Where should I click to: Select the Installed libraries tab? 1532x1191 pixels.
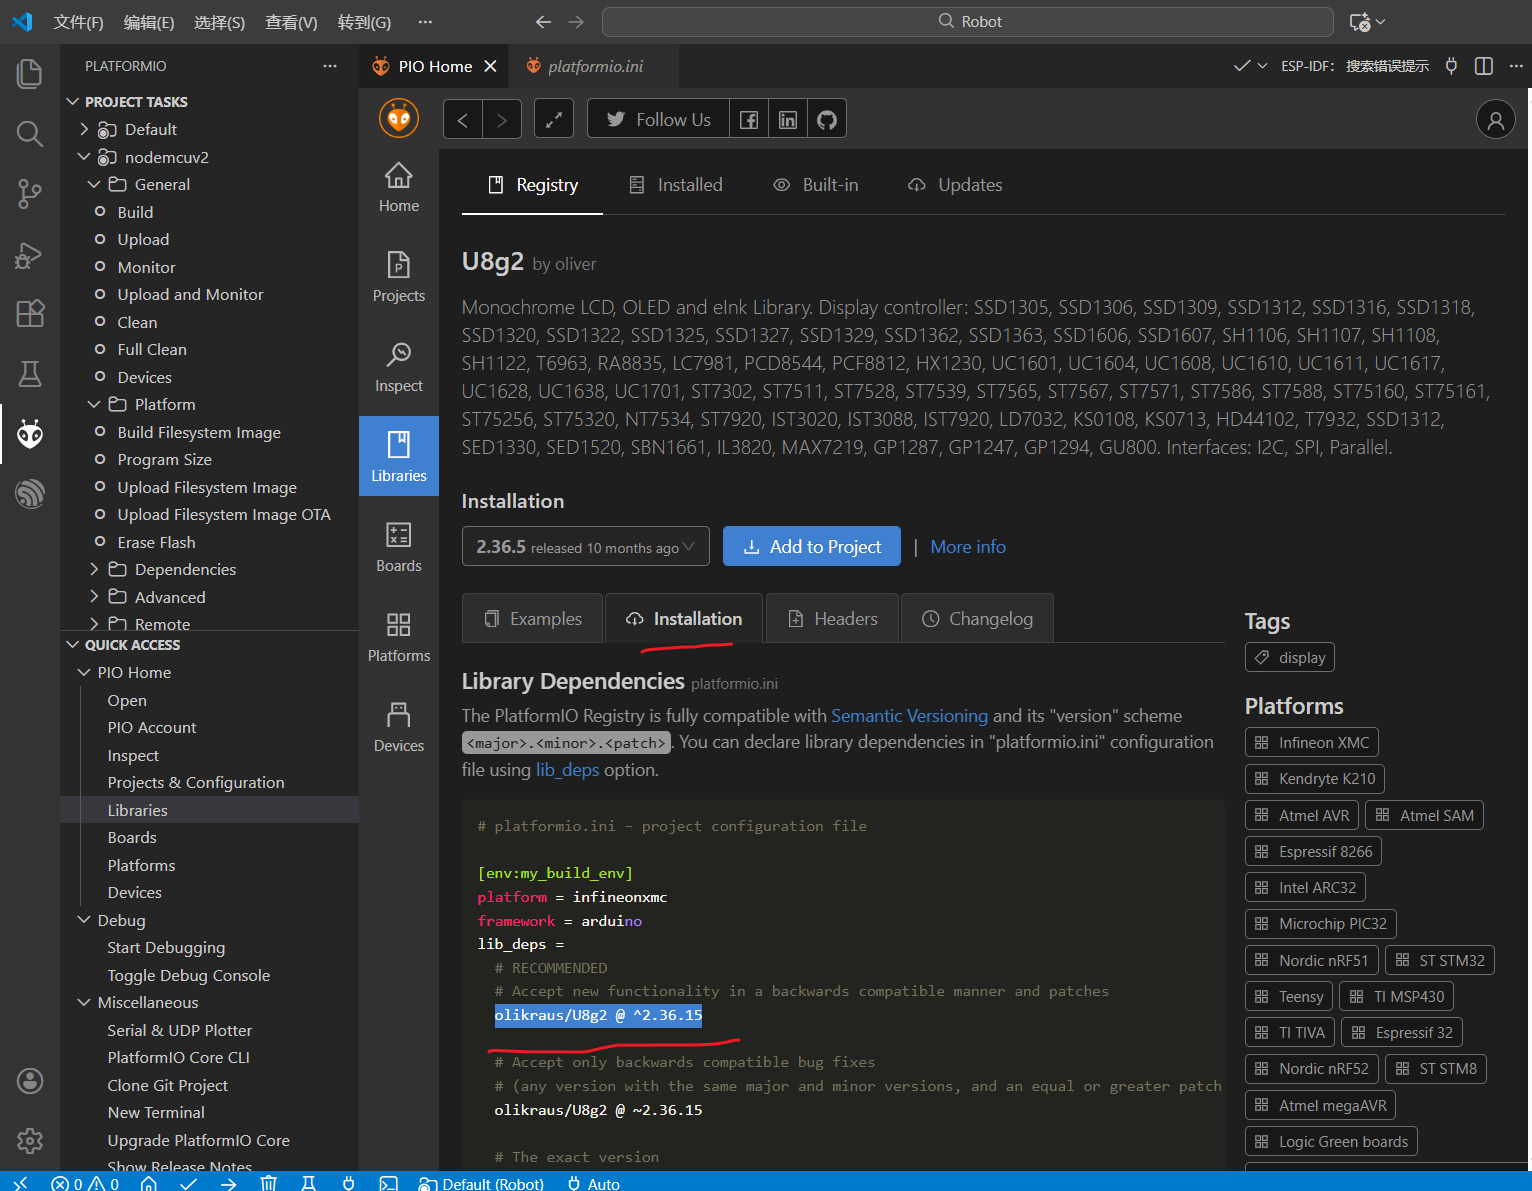(x=675, y=185)
